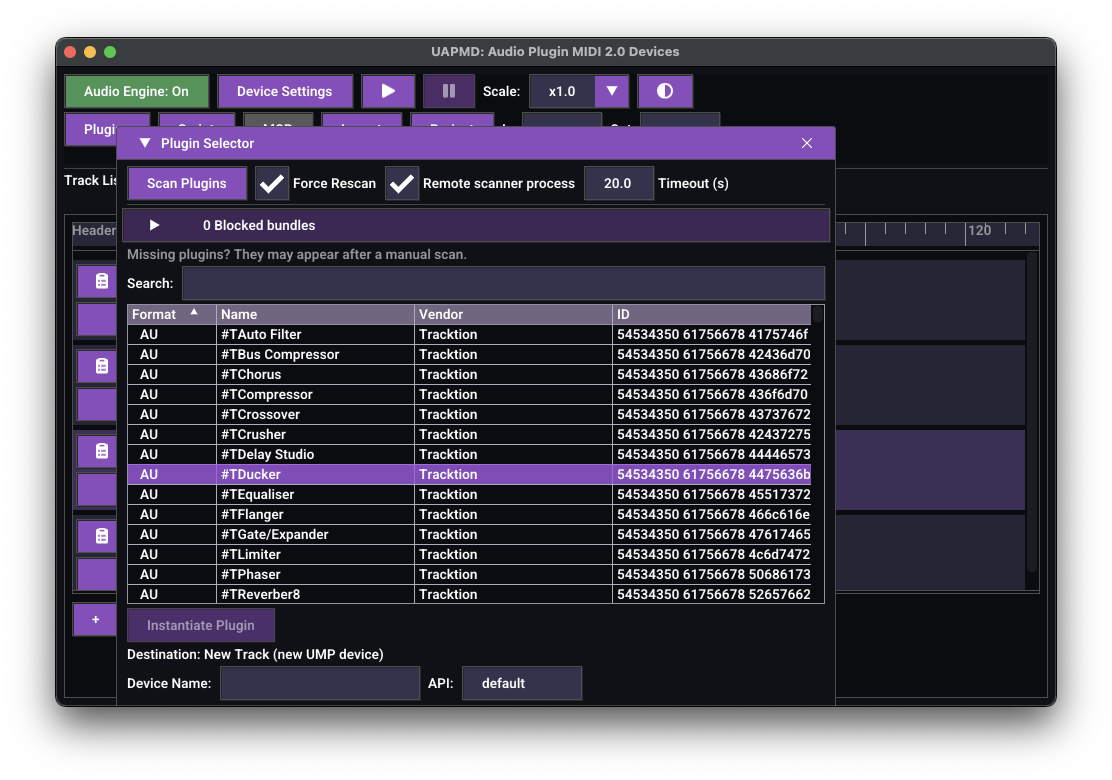Open the Scale dropdown arrow
This screenshot has height=780, width=1112.
pyautogui.click(x=611, y=91)
